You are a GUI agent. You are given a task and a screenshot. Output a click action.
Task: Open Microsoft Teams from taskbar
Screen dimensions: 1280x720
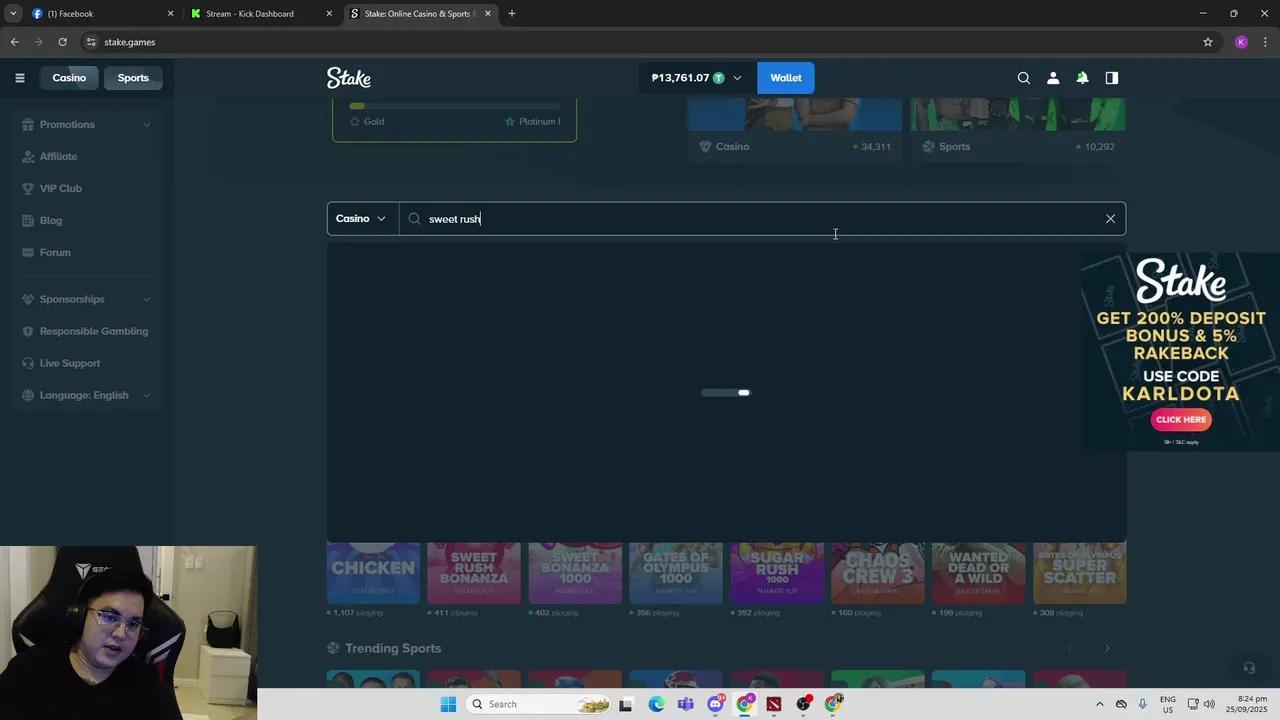(x=685, y=704)
